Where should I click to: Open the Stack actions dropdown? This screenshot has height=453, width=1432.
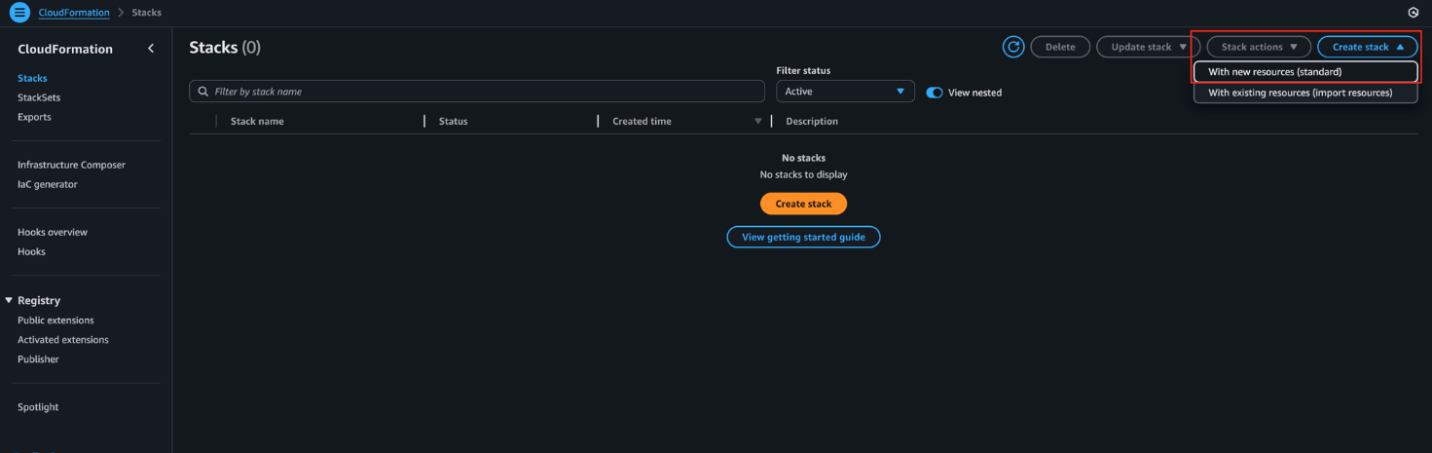pos(1258,47)
